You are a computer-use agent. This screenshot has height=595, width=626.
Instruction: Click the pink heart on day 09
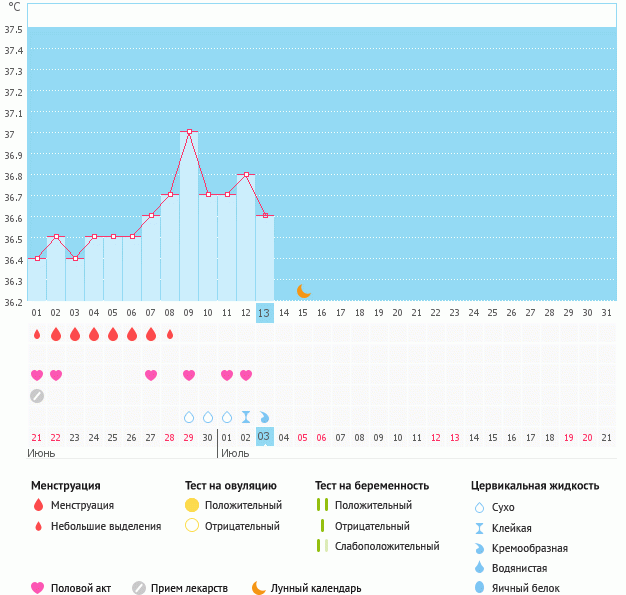(189, 375)
